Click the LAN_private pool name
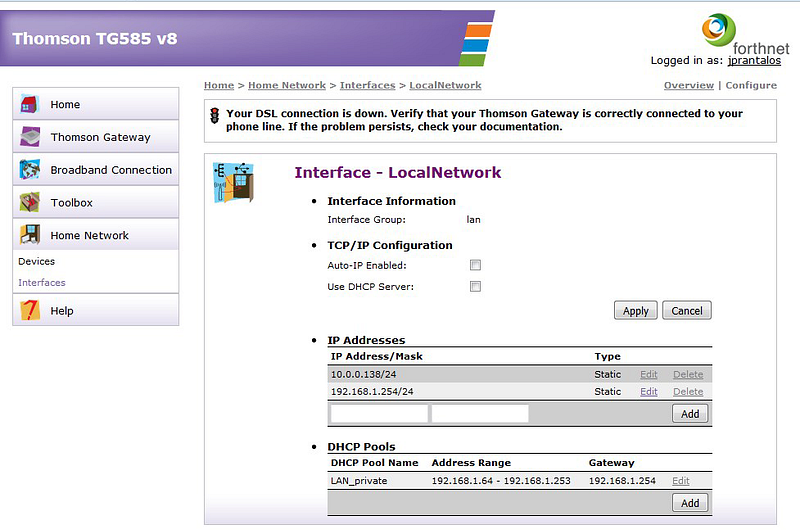This screenshot has height=530, width=800. pos(359,481)
